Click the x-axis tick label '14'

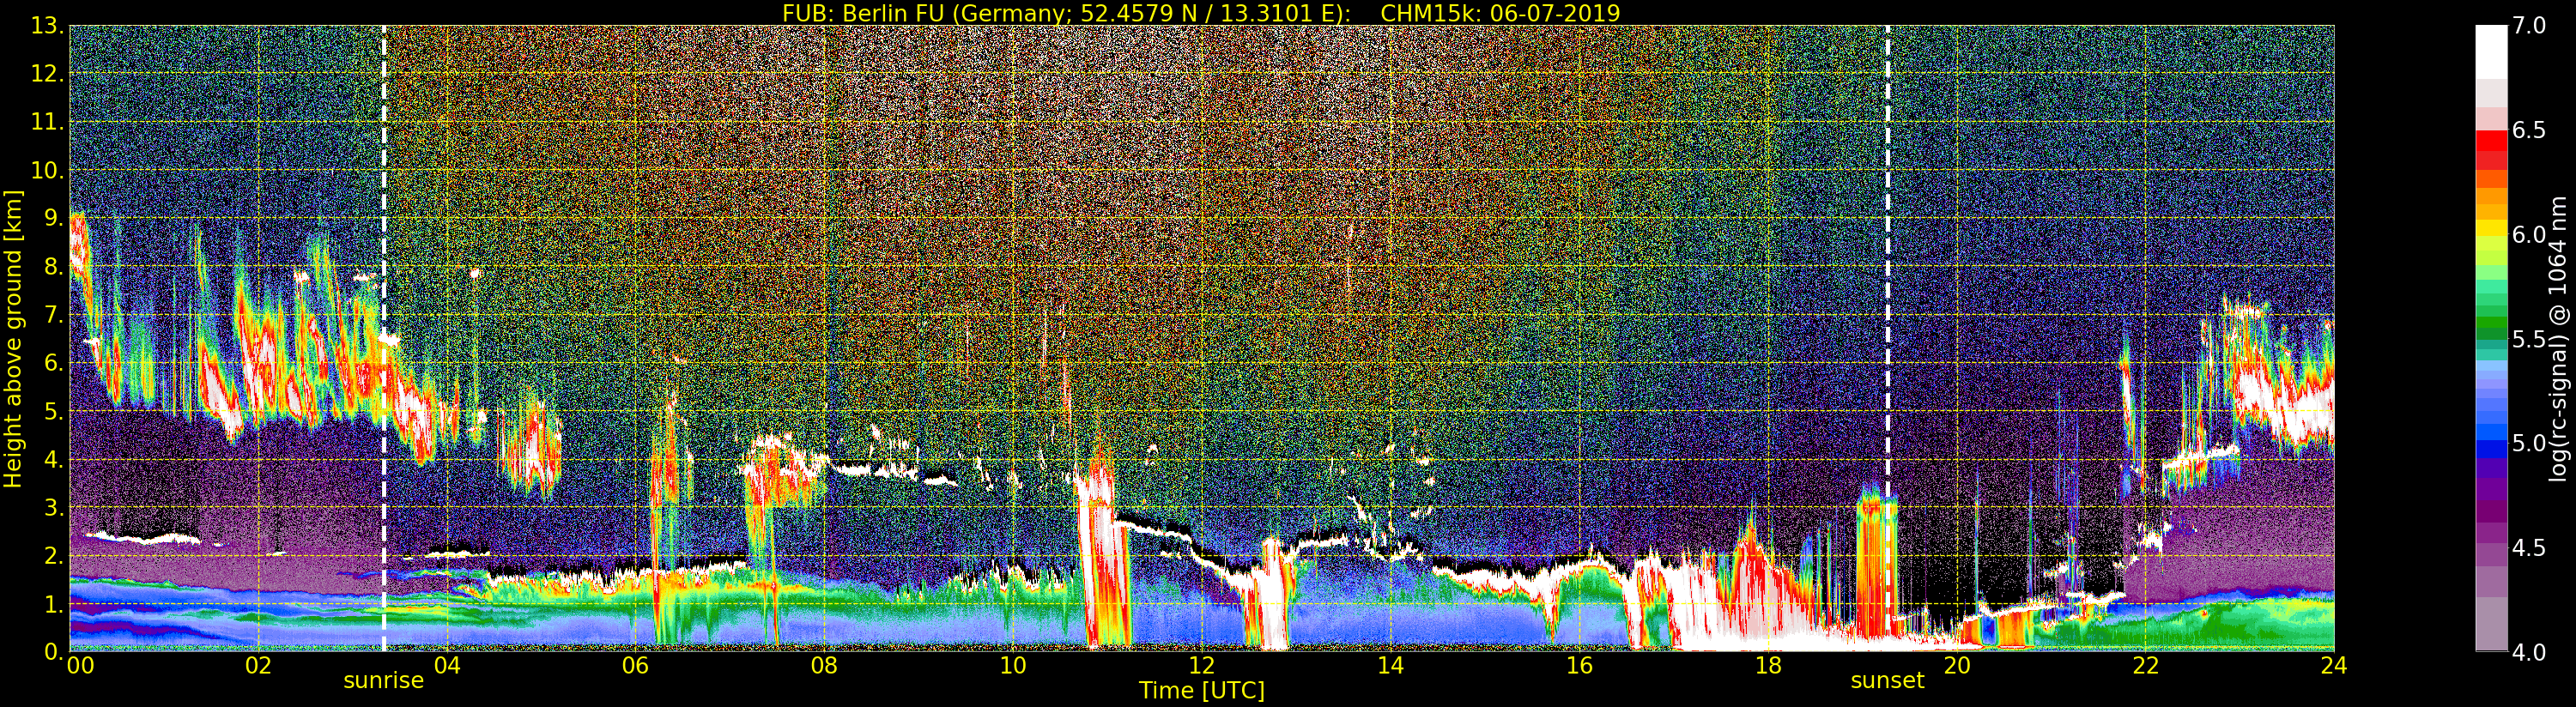coord(1391,665)
